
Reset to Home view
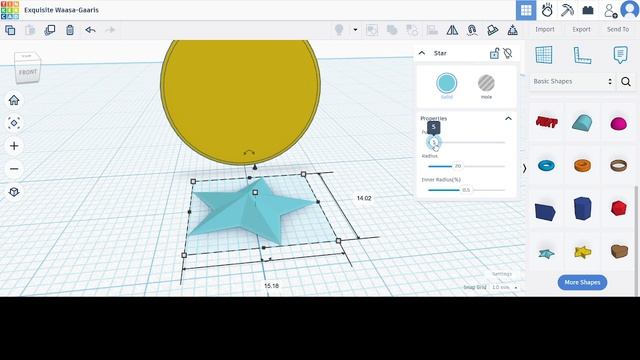pos(14,100)
